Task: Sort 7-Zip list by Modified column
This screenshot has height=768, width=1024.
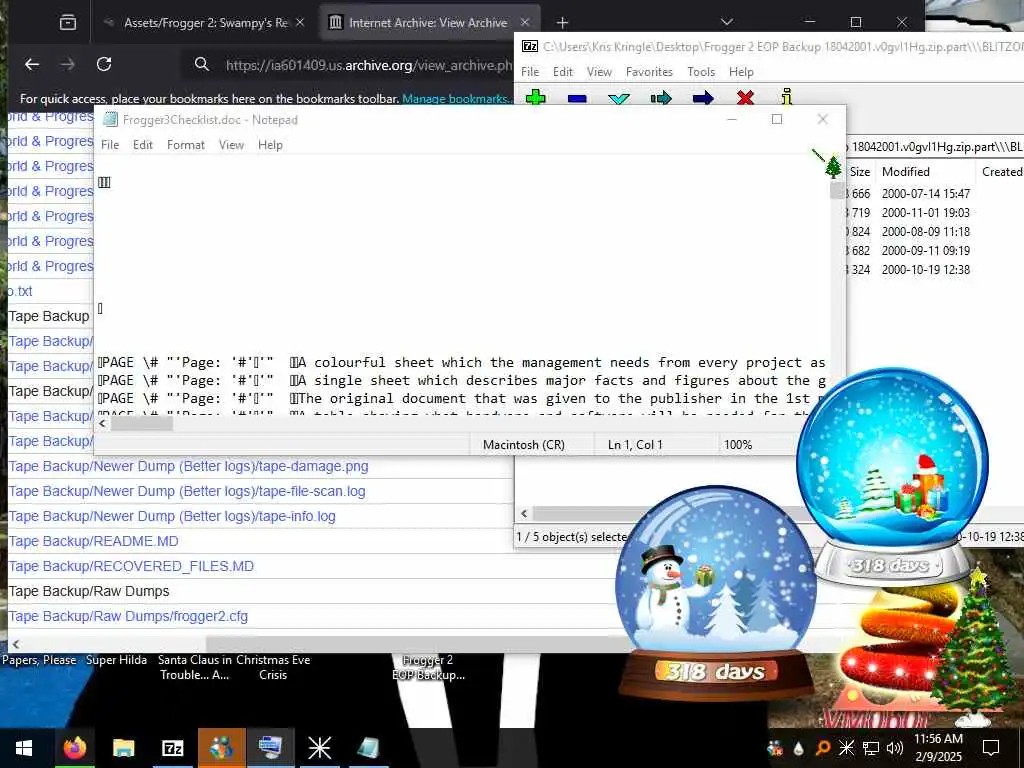Action: pos(906,172)
